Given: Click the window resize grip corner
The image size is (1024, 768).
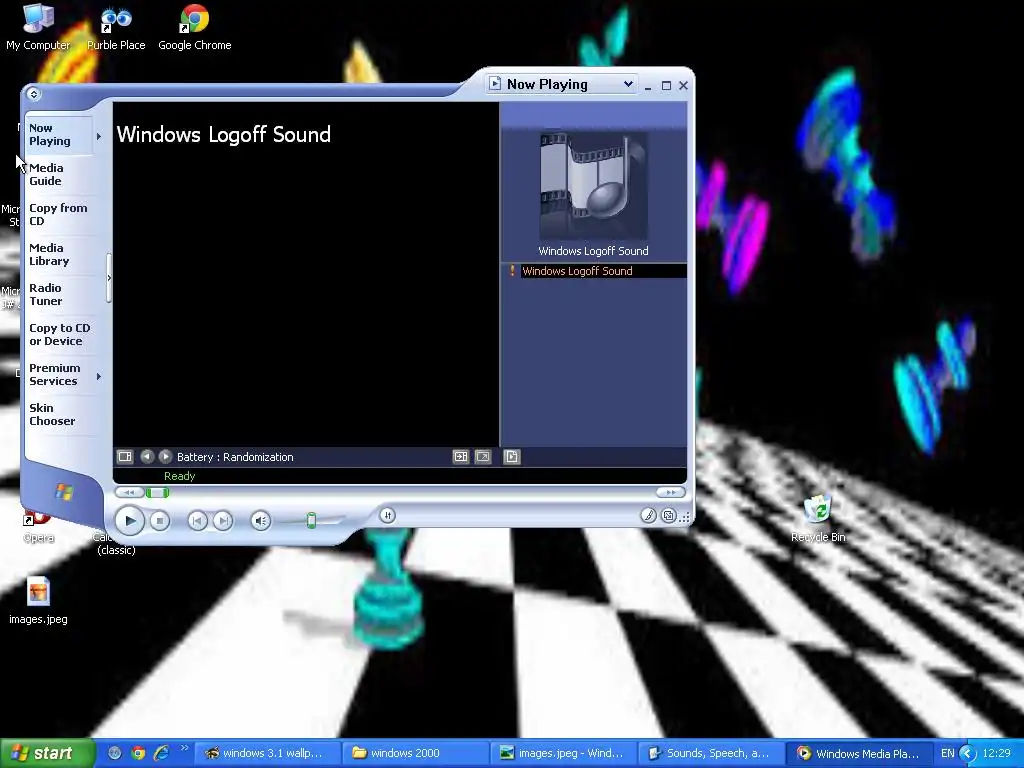Looking at the screenshot, I should click(684, 517).
